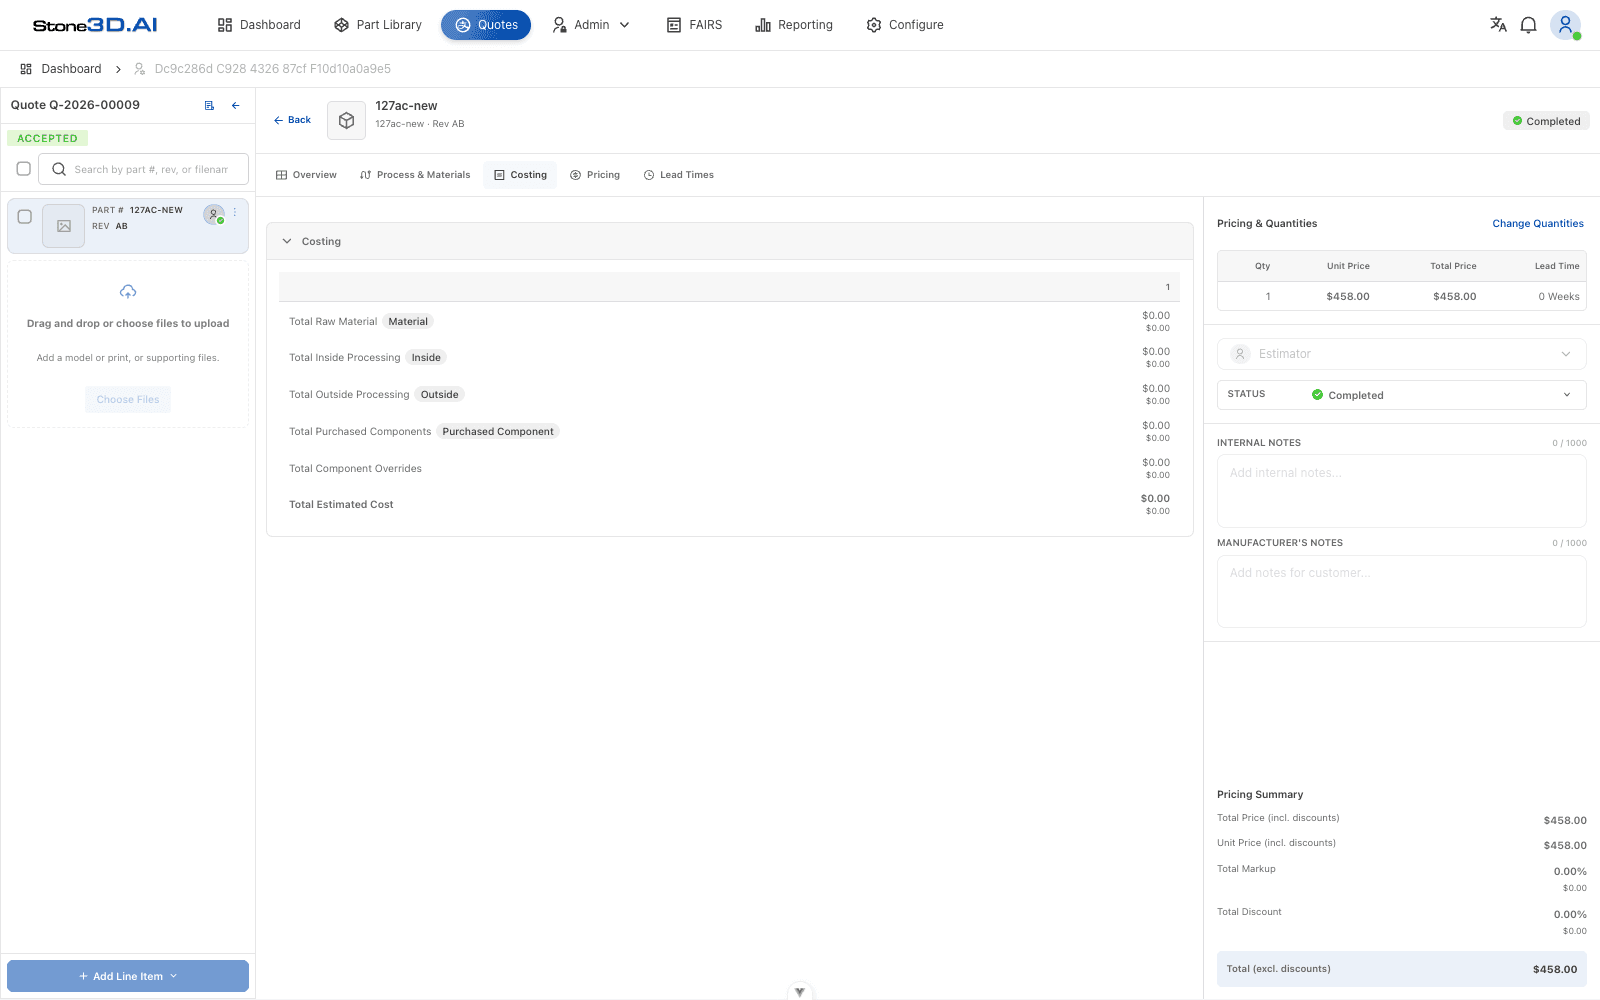Collapse quote sidebar with left arrow icon
Image resolution: width=1600 pixels, height=1000 pixels.
coord(236,105)
